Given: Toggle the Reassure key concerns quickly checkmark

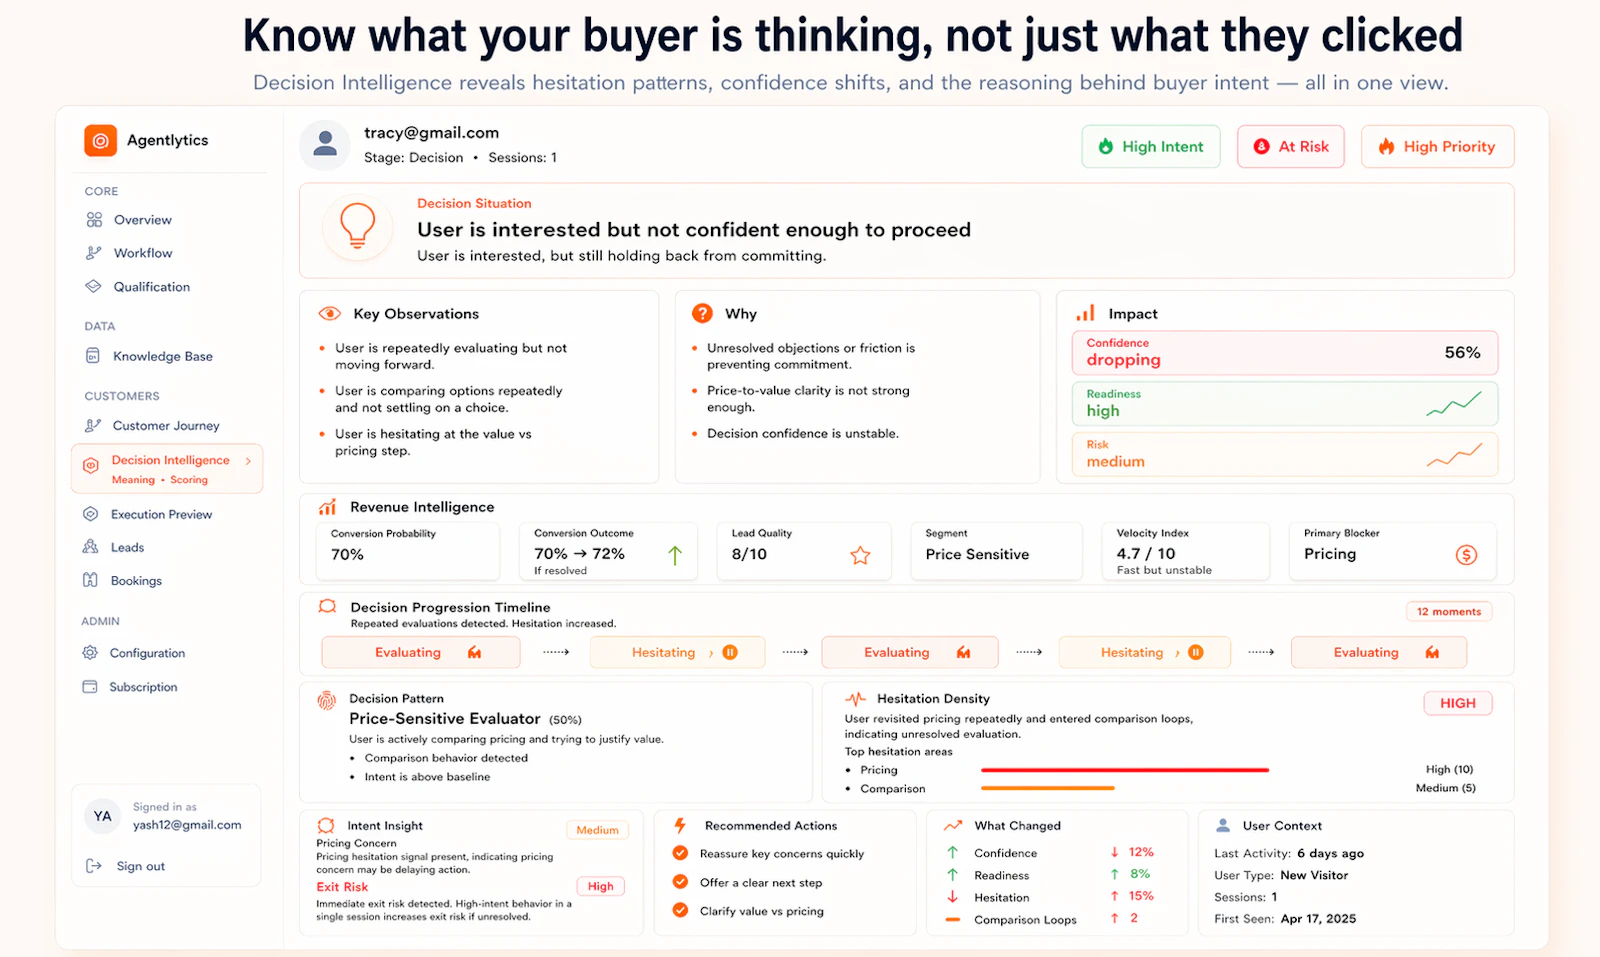Looking at the screenshot, I should (680, 853).
